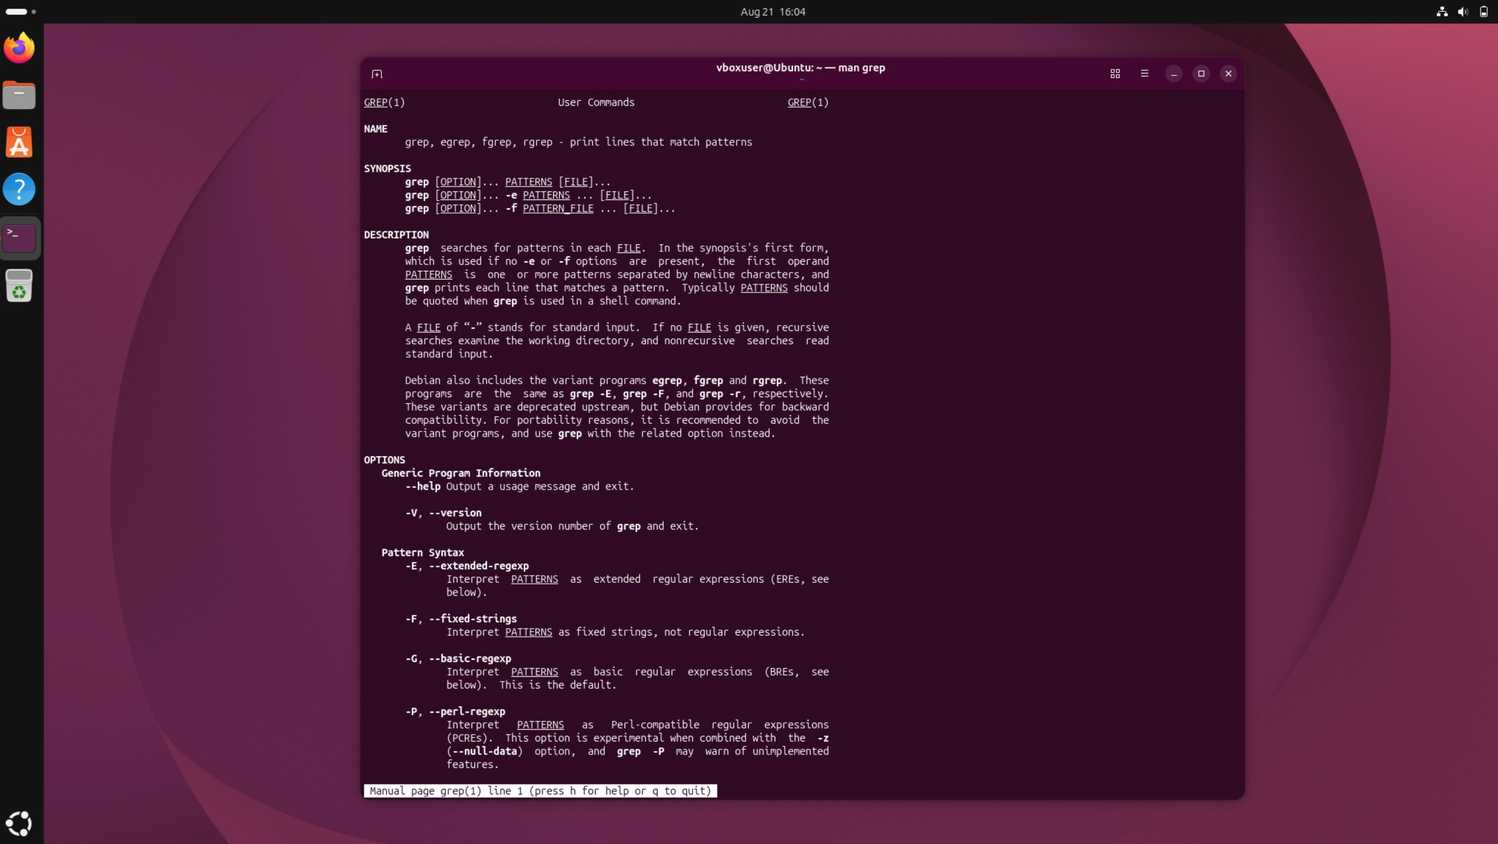Show applications with Ubuntu logo button

(19, 823)
